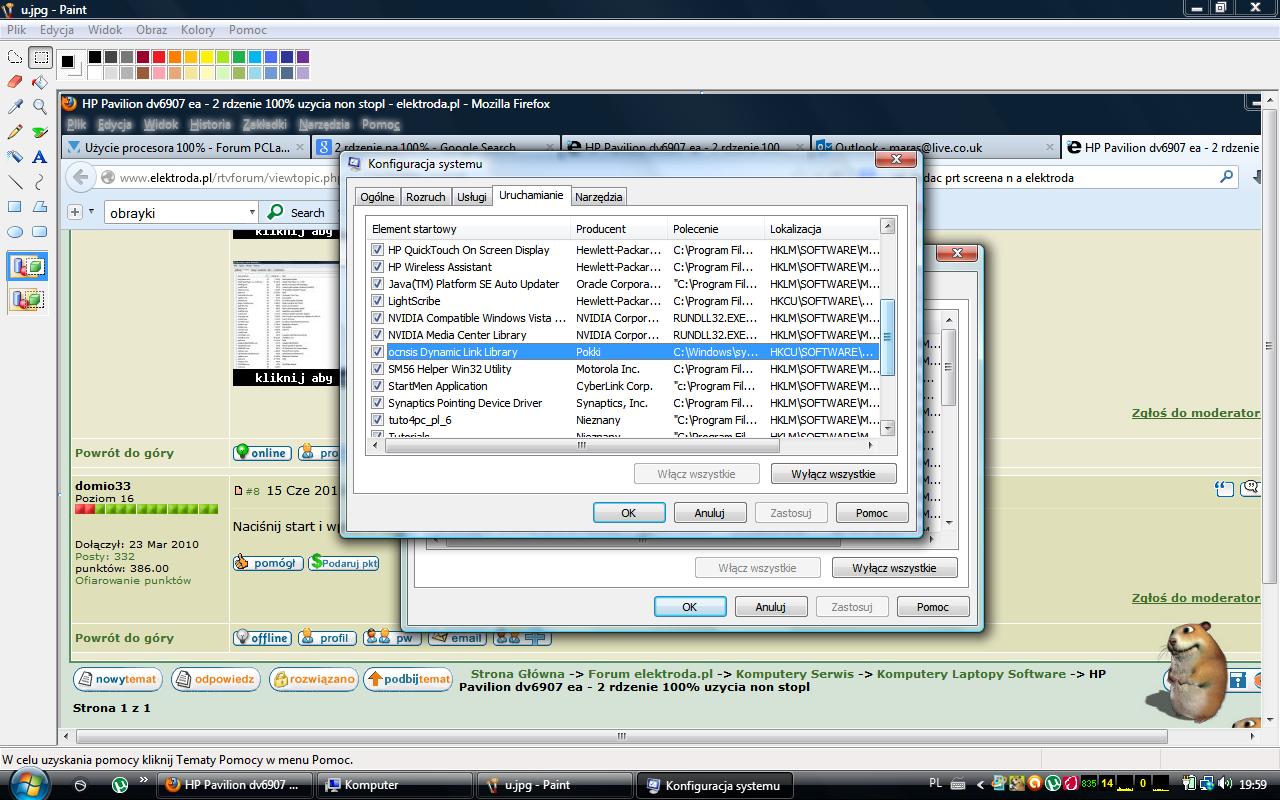Activate the Fill with color bucket tool
This screenshot has width=1280, height=800.
40,82
